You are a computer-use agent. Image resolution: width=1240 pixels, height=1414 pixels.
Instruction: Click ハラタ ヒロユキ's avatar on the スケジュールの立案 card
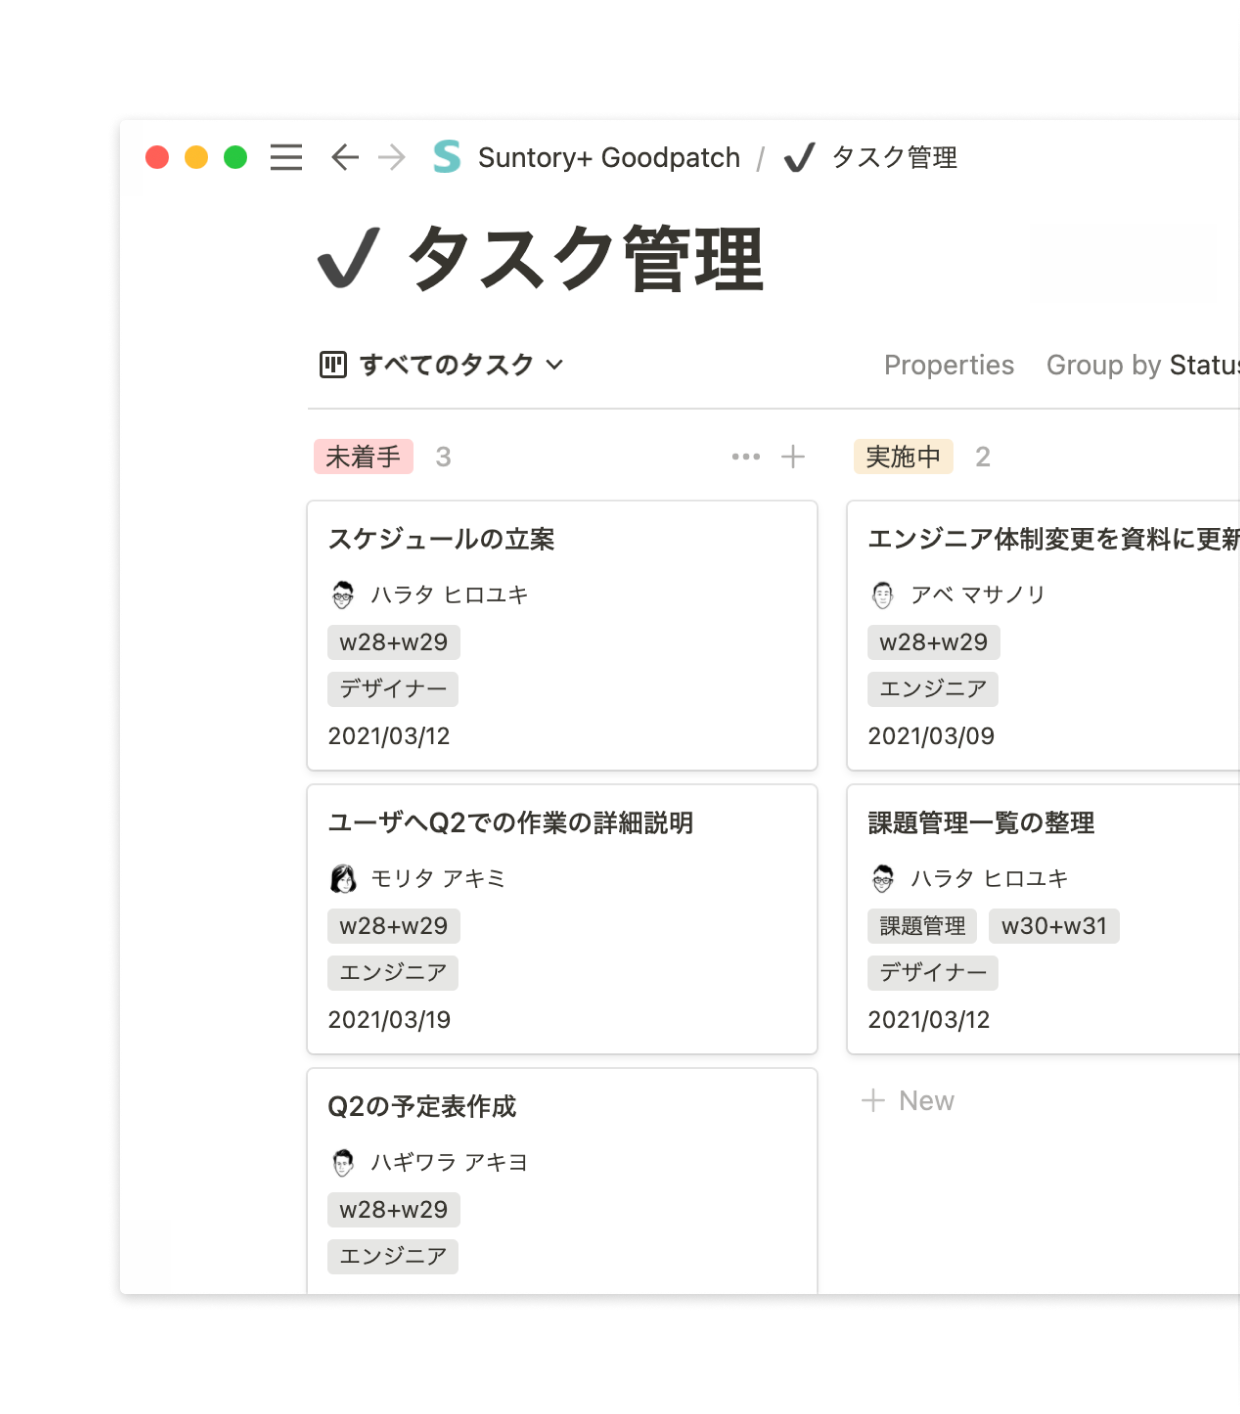coord(344,593)
